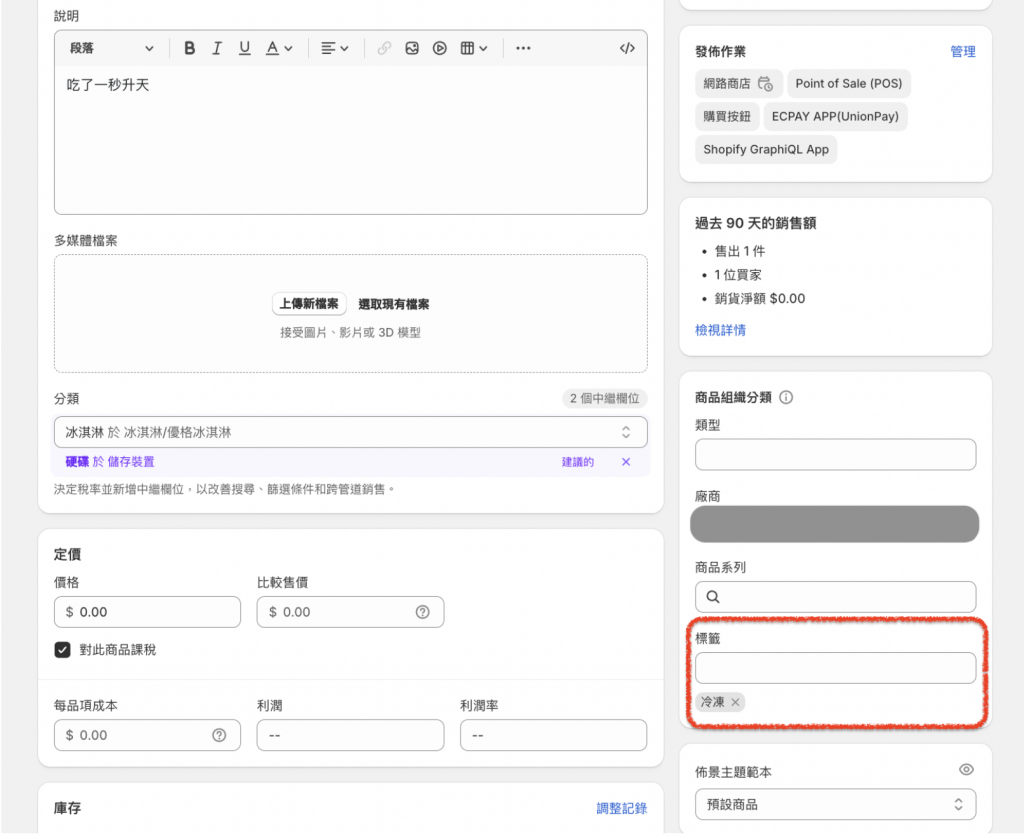Toggle bold formatting in description editor
This screenshot has width=1024, height=839.
pos(189,48)
